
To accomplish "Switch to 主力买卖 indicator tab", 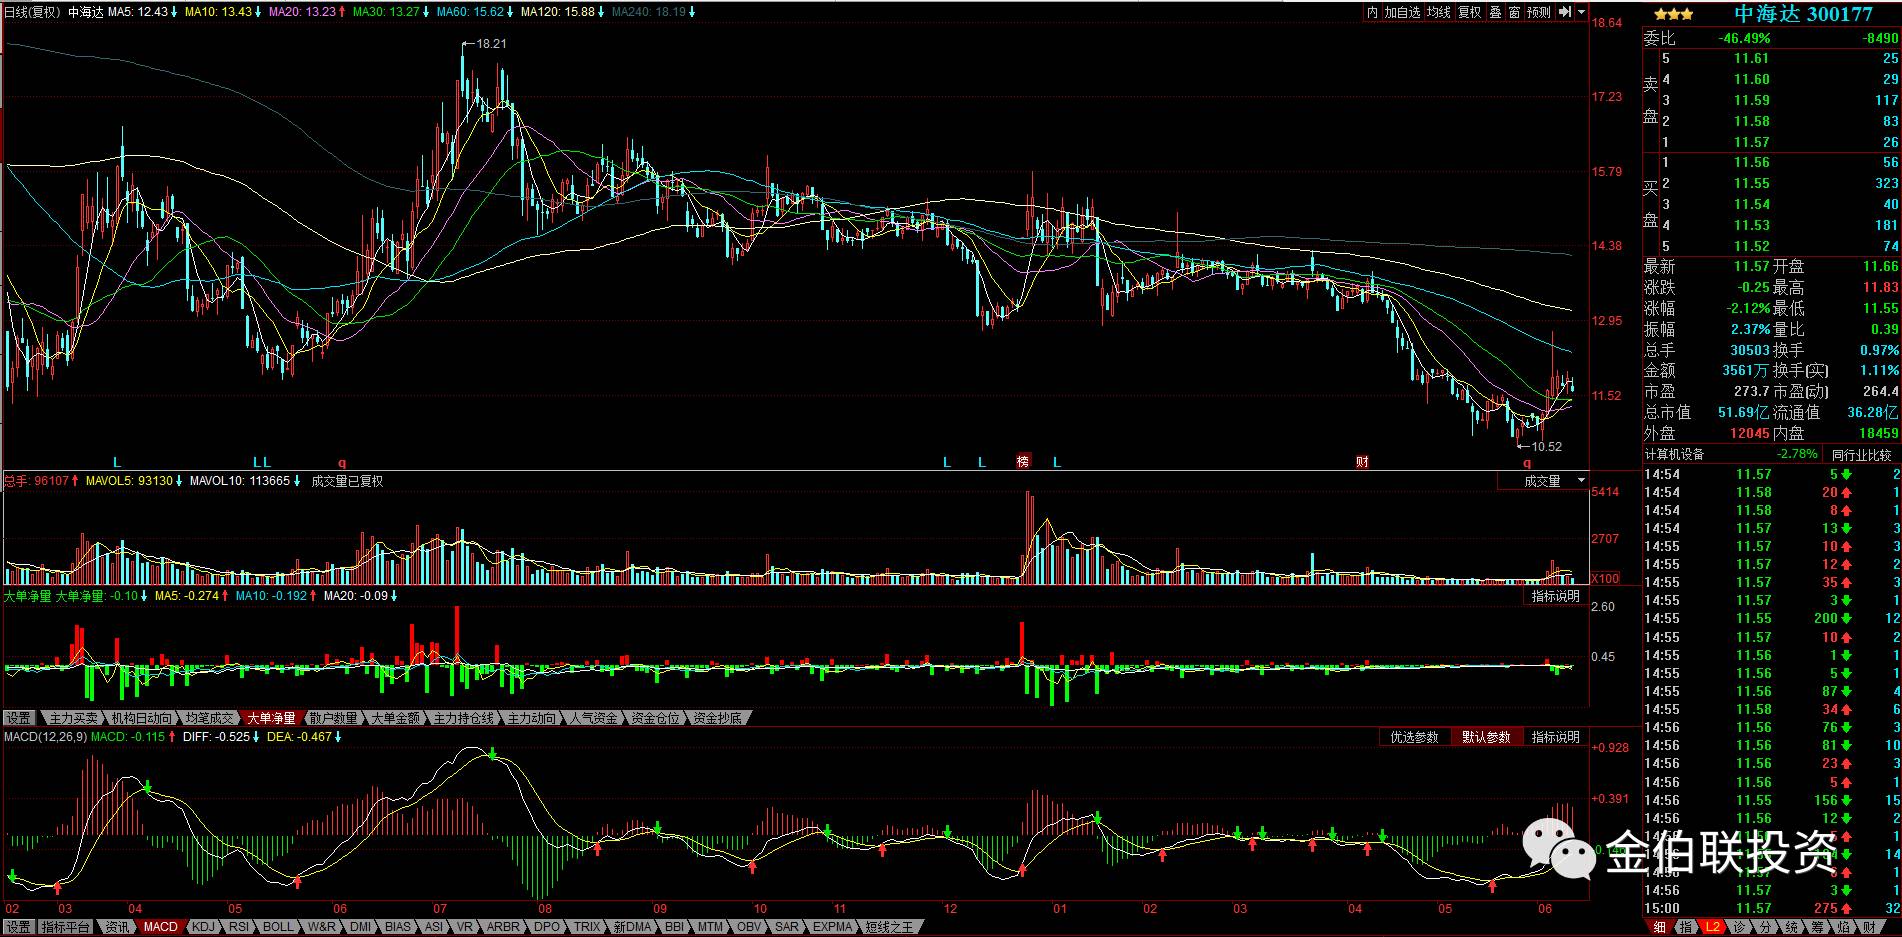I will pos(73,718).
